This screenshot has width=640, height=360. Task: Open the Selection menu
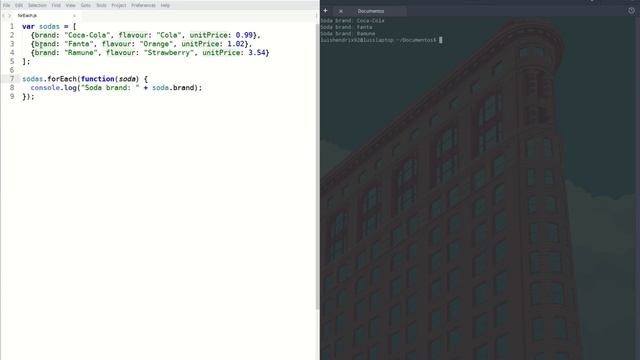[37, 5]
